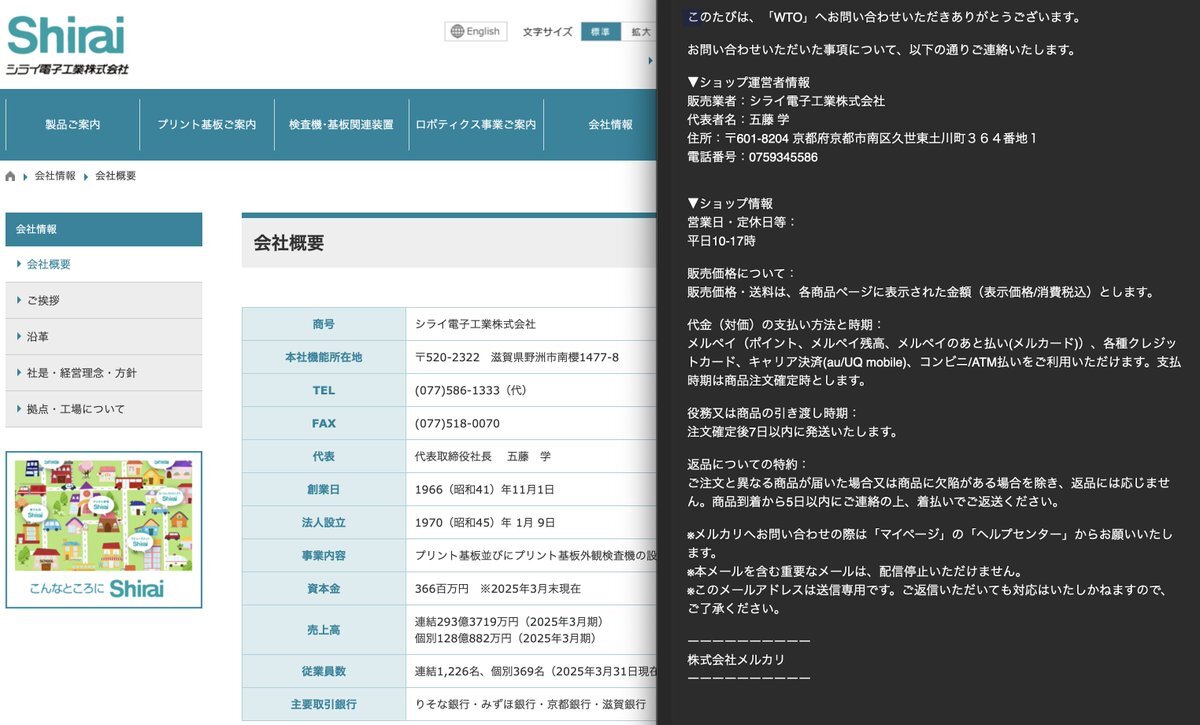Click the 会社情報 sidebar header
1200x725 pixels.
click(103, 229)
